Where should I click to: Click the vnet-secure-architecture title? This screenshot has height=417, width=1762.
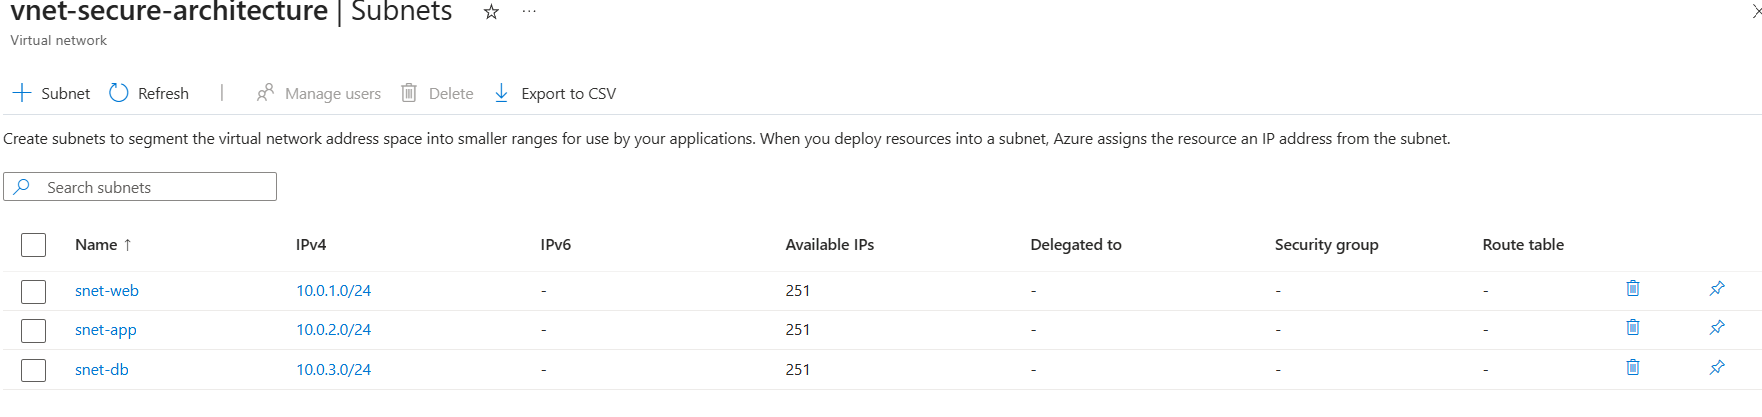[169, 12]
